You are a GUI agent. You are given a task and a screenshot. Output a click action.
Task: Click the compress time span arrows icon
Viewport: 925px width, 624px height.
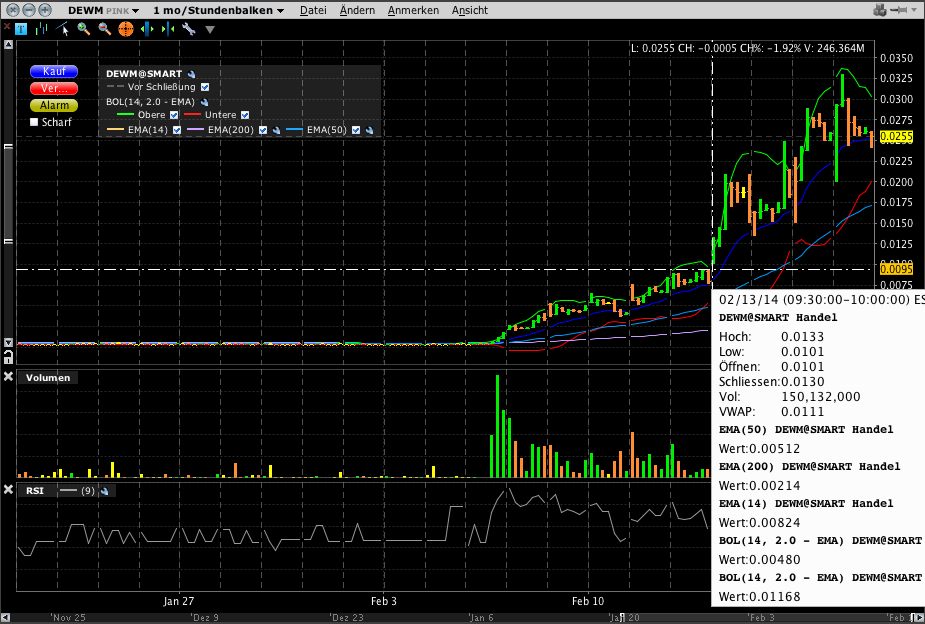click(x=168, y=28)
